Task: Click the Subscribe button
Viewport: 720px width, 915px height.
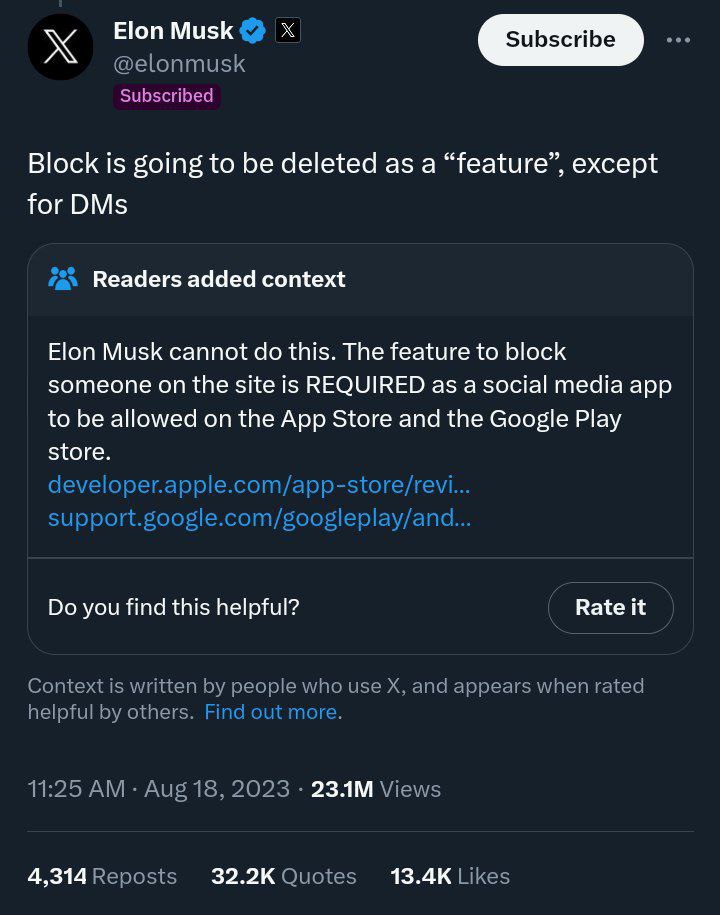Action: click(561, 40)
